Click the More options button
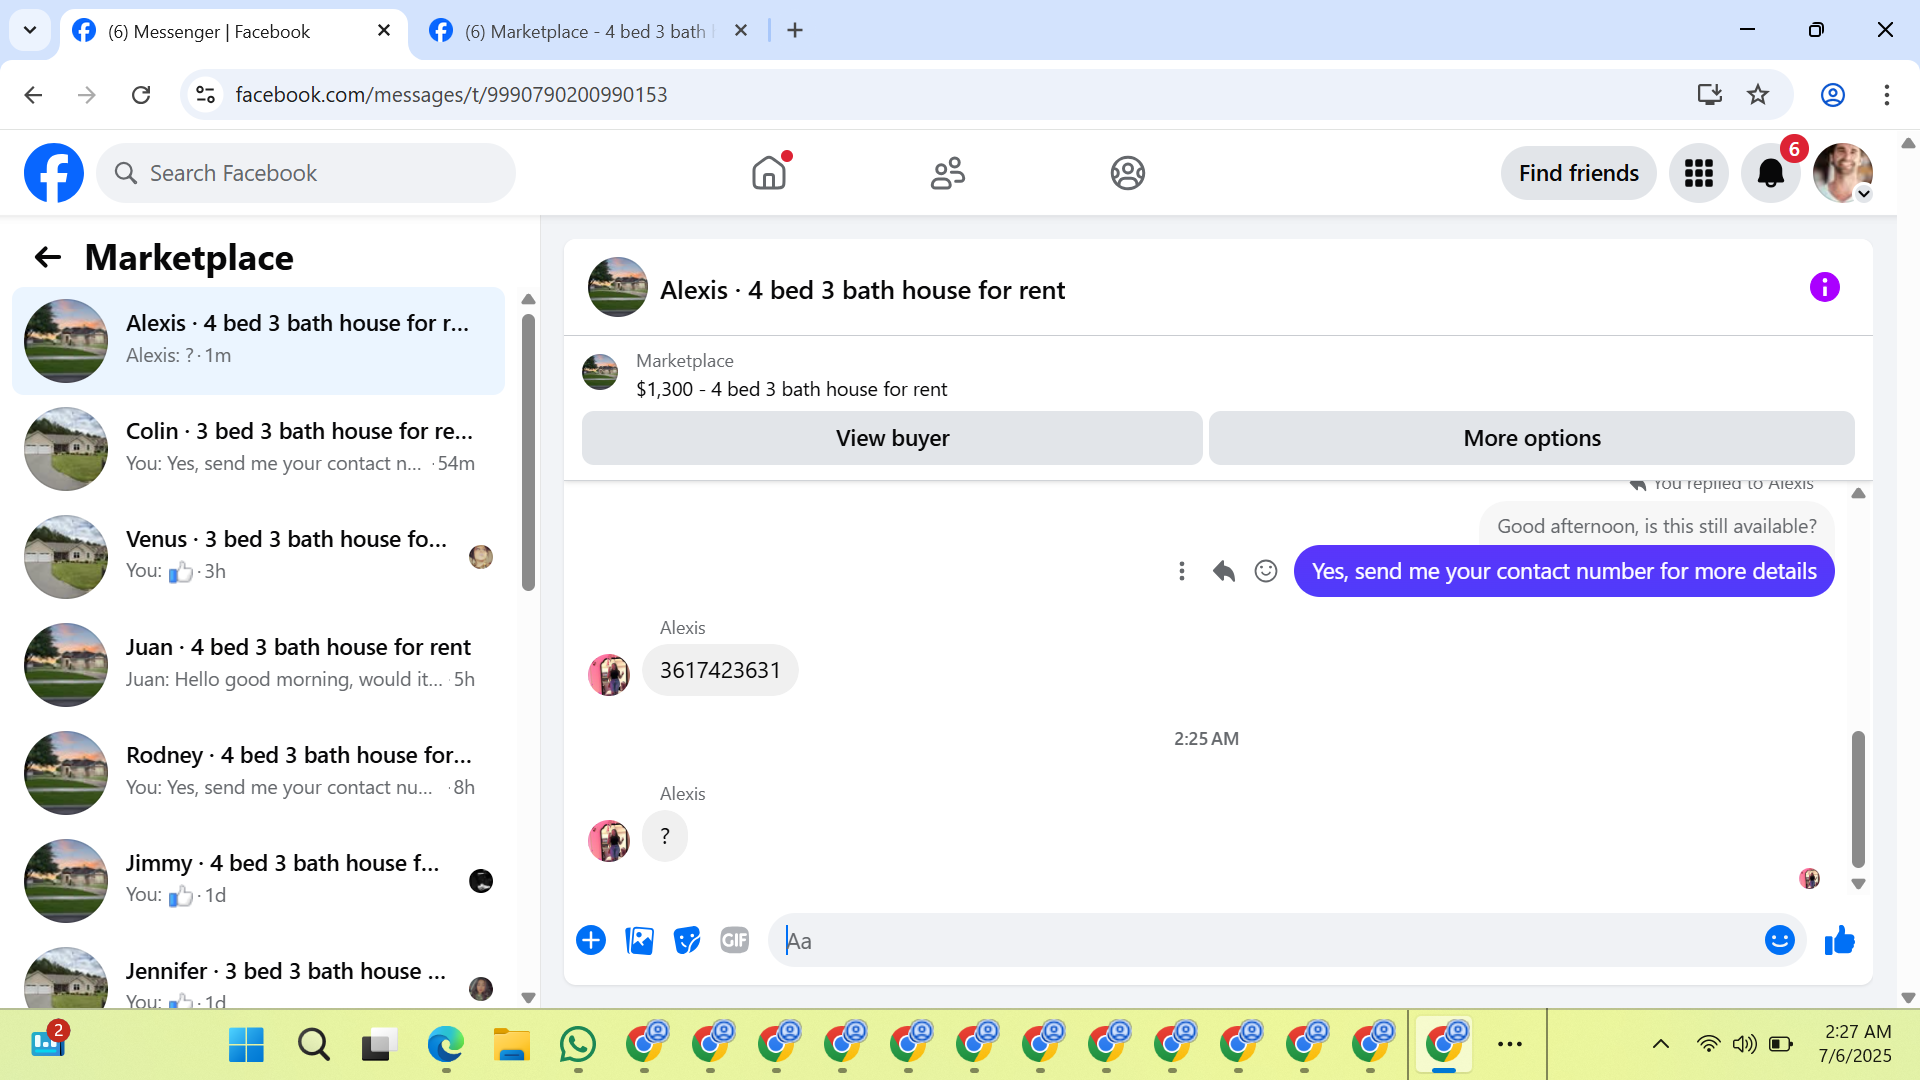Screen dimensions: 1920x1080 pyautogui.click(x=1531, y=438)
